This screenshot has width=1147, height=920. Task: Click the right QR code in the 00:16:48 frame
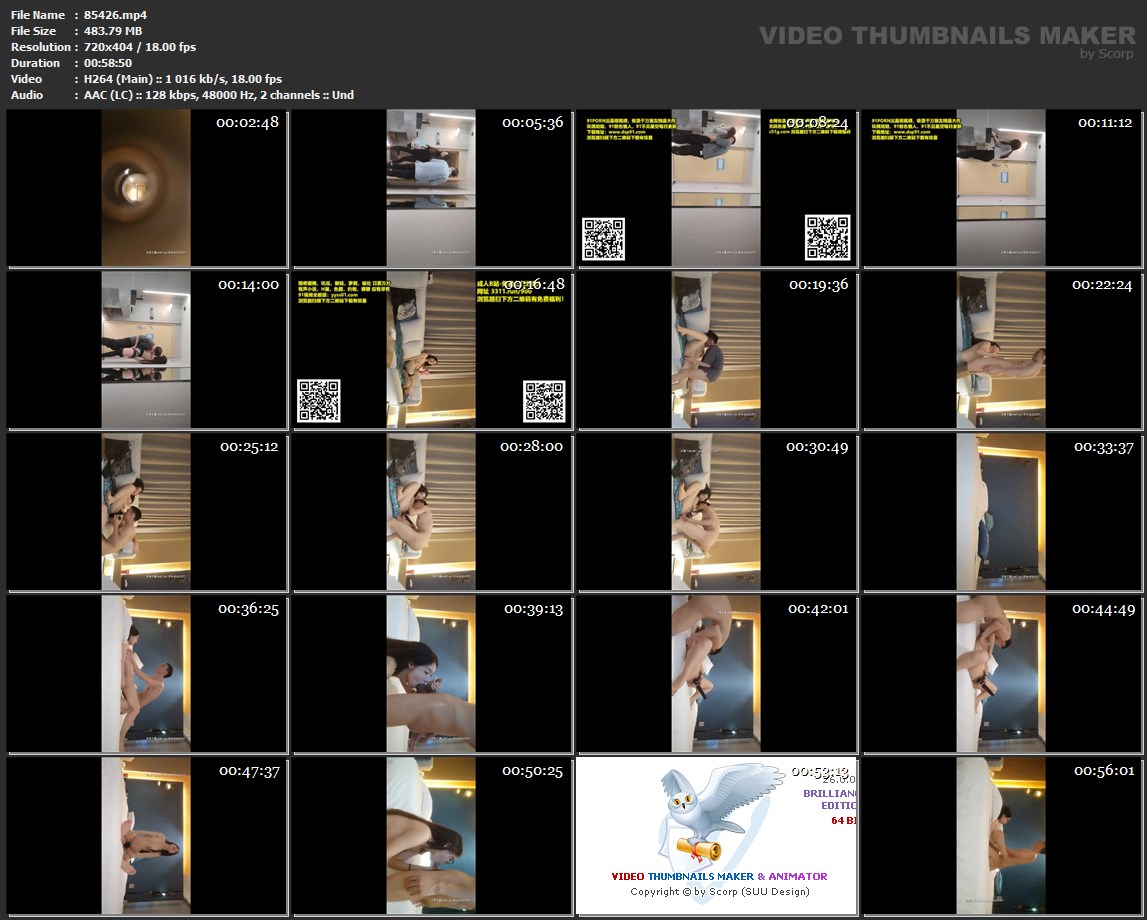pyautogui.click(x=544, y=401)
